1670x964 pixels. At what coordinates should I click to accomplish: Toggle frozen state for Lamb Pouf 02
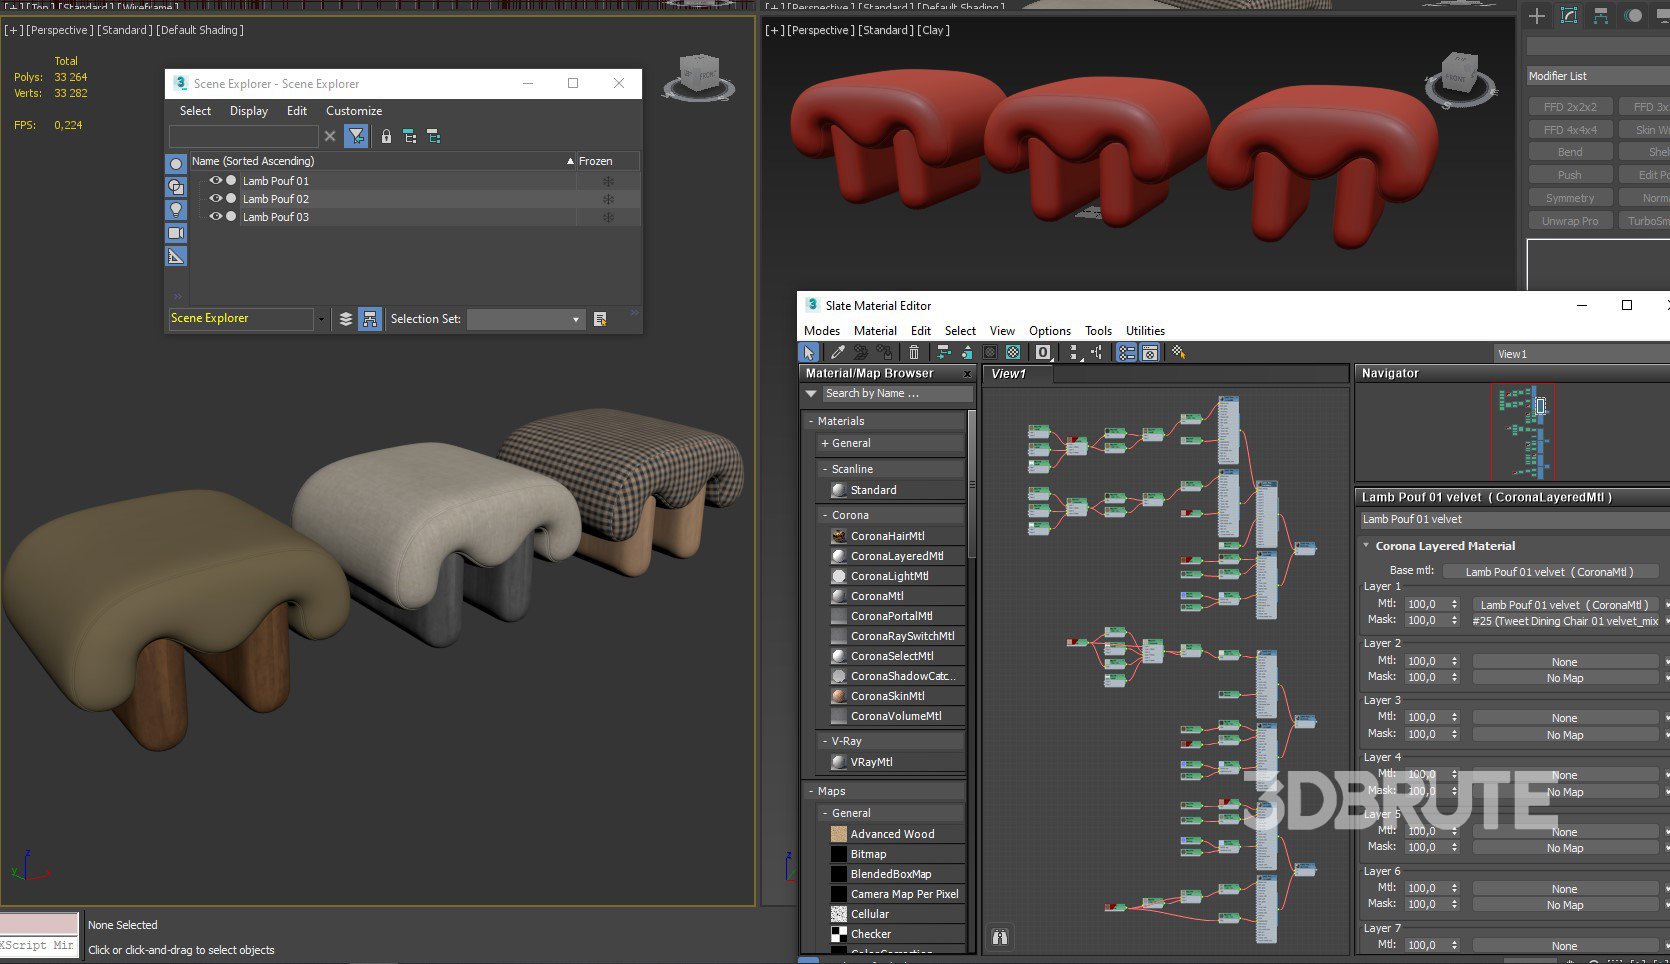(x=607, y=199)
